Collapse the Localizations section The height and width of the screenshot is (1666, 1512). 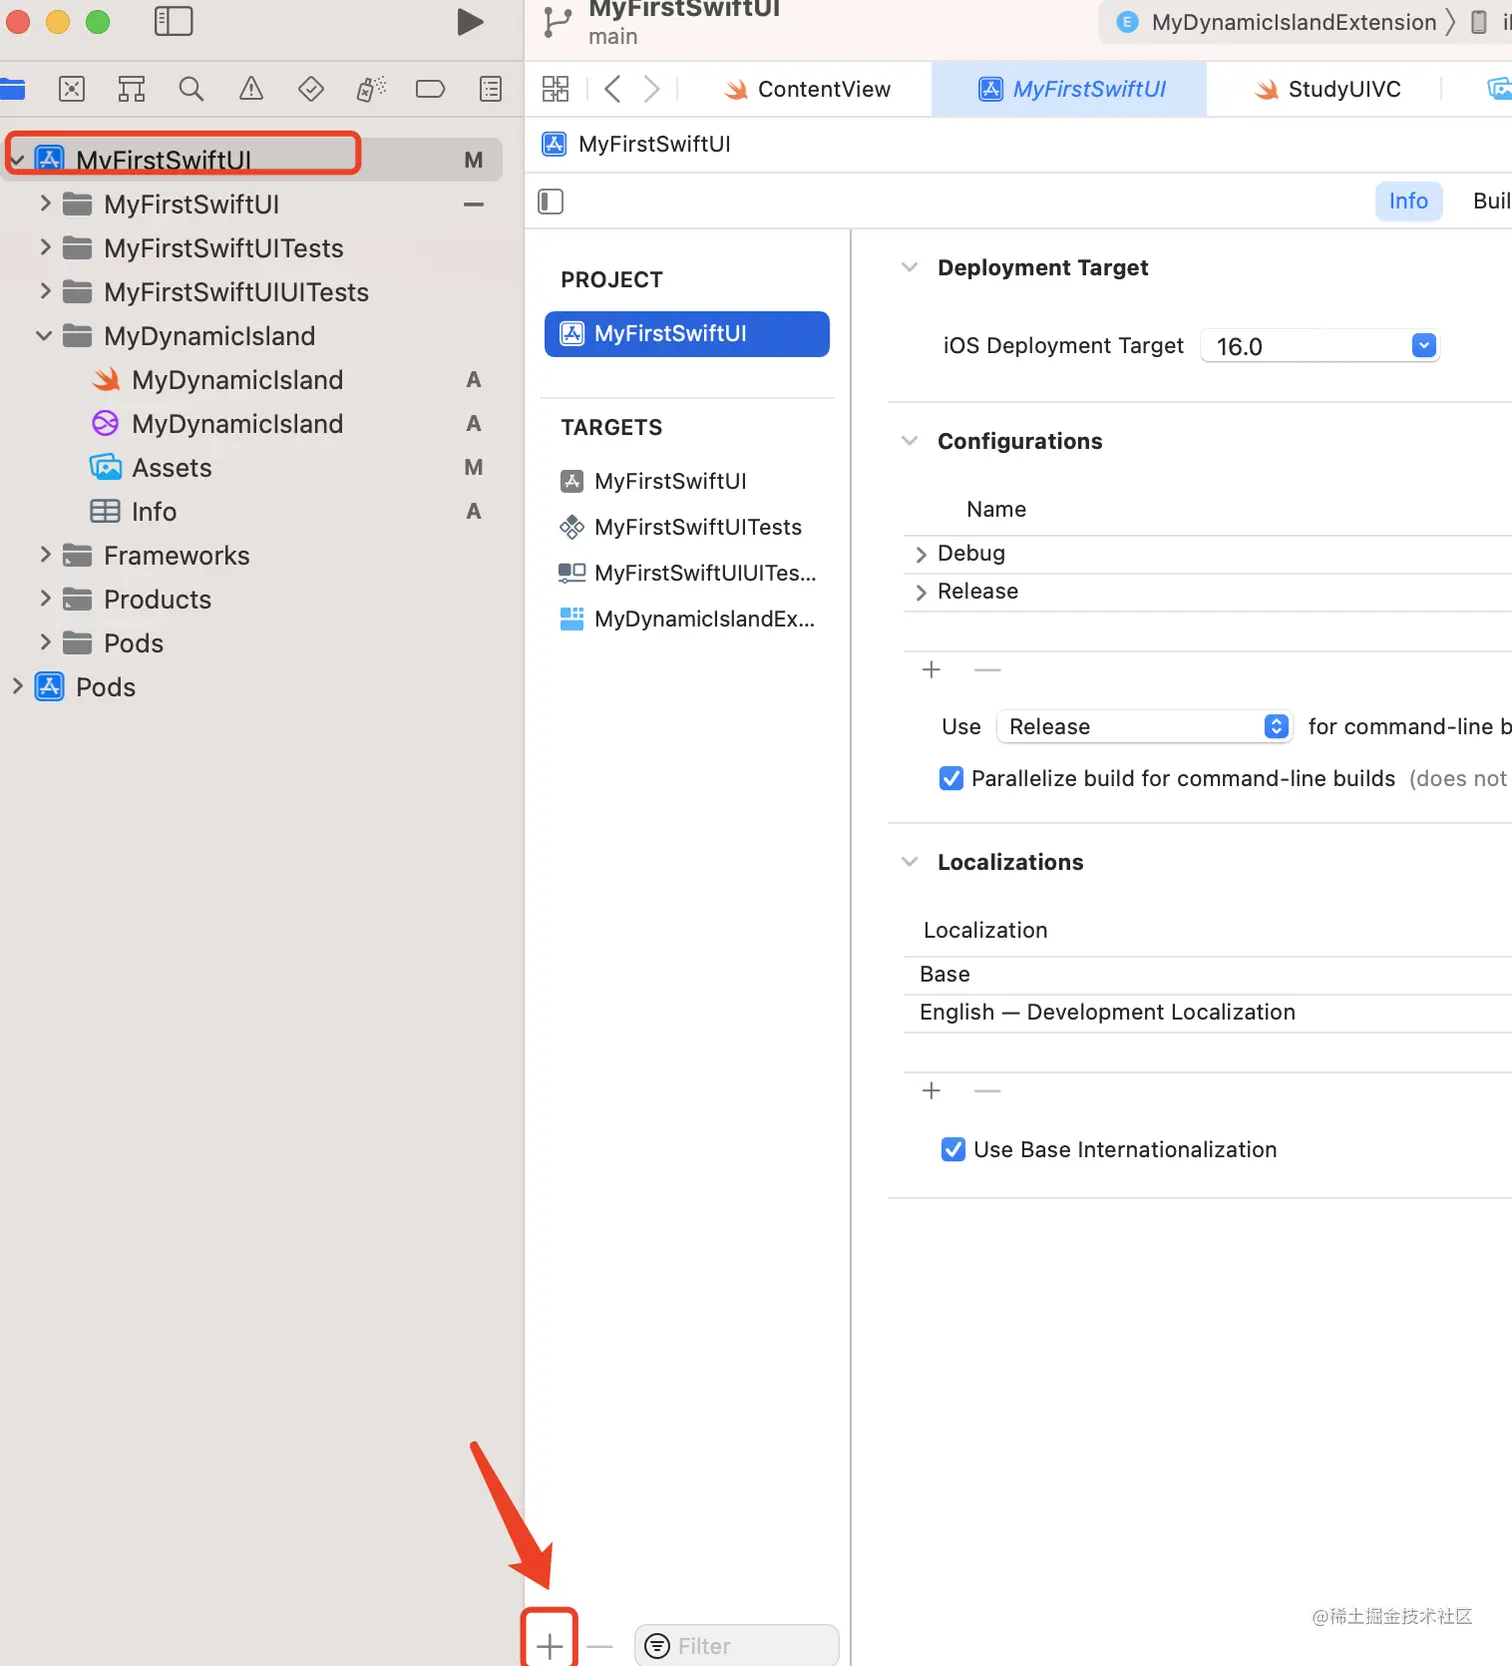coord(909,862)
